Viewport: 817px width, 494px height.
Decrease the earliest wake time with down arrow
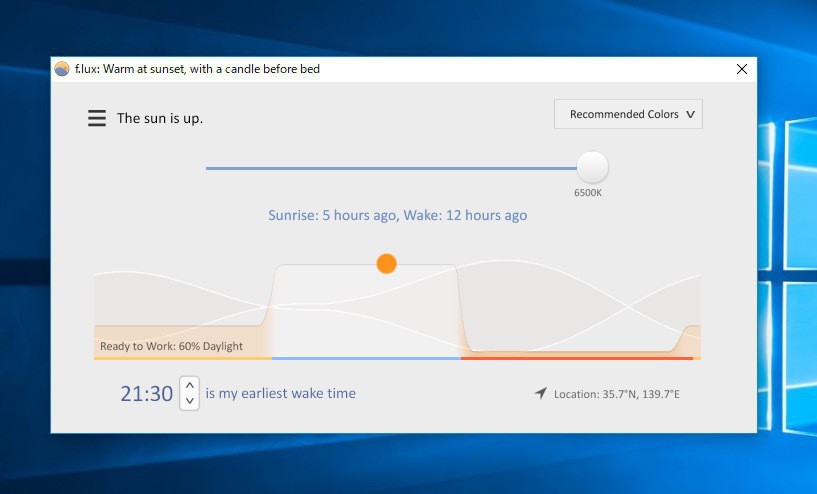[190, 401]
